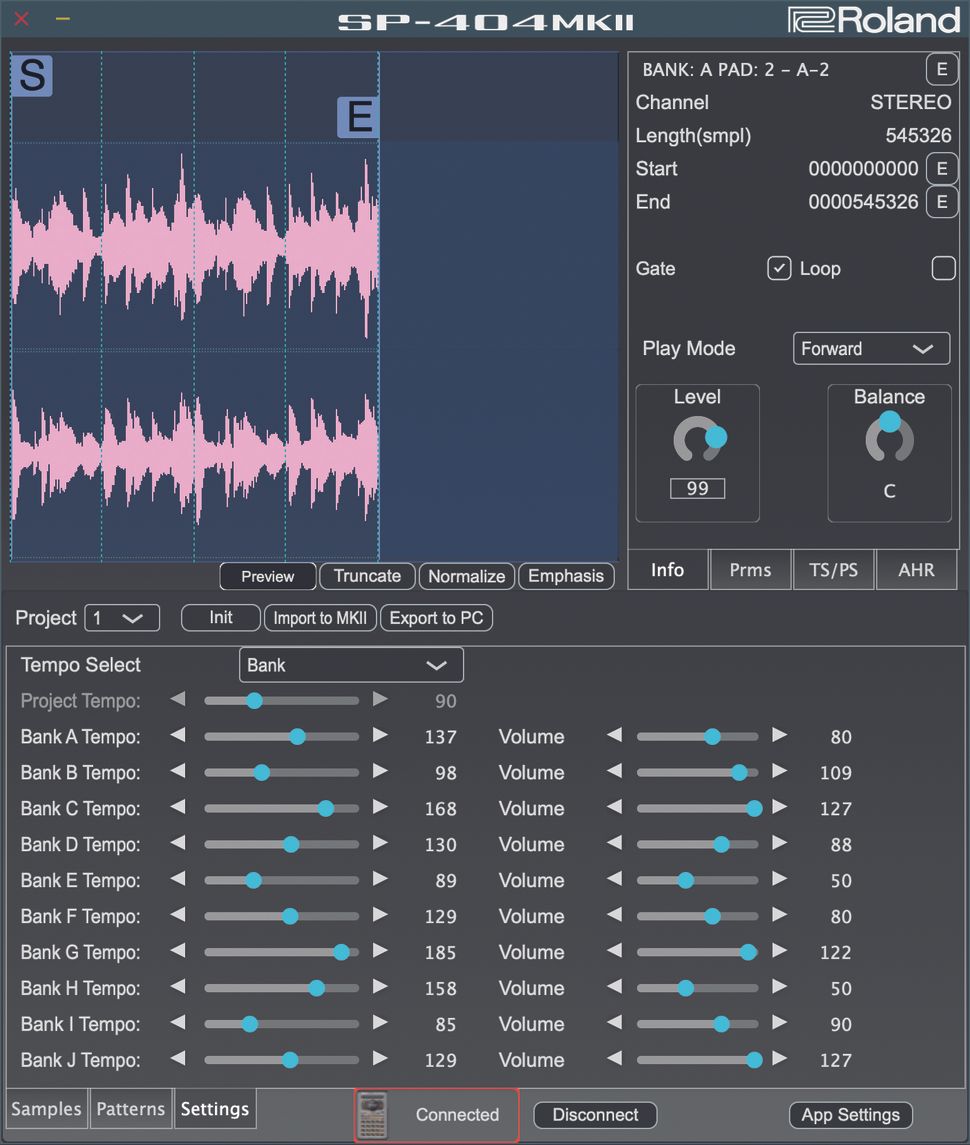Click the E edit icon for Start value

pos(941,169)
